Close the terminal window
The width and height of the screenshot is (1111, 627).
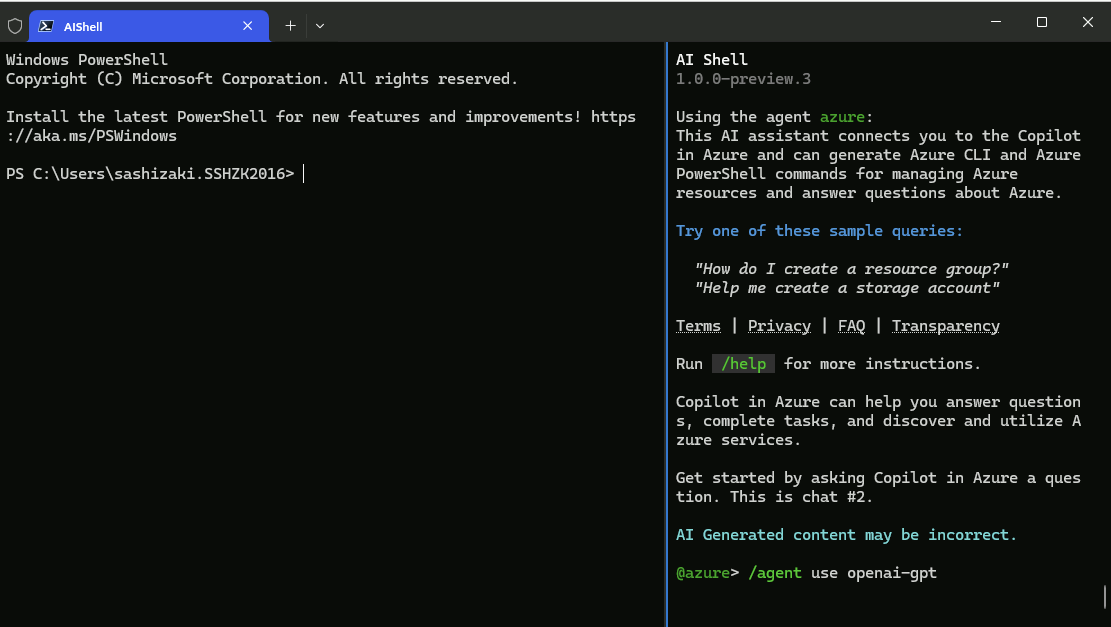pos(1088,22)
